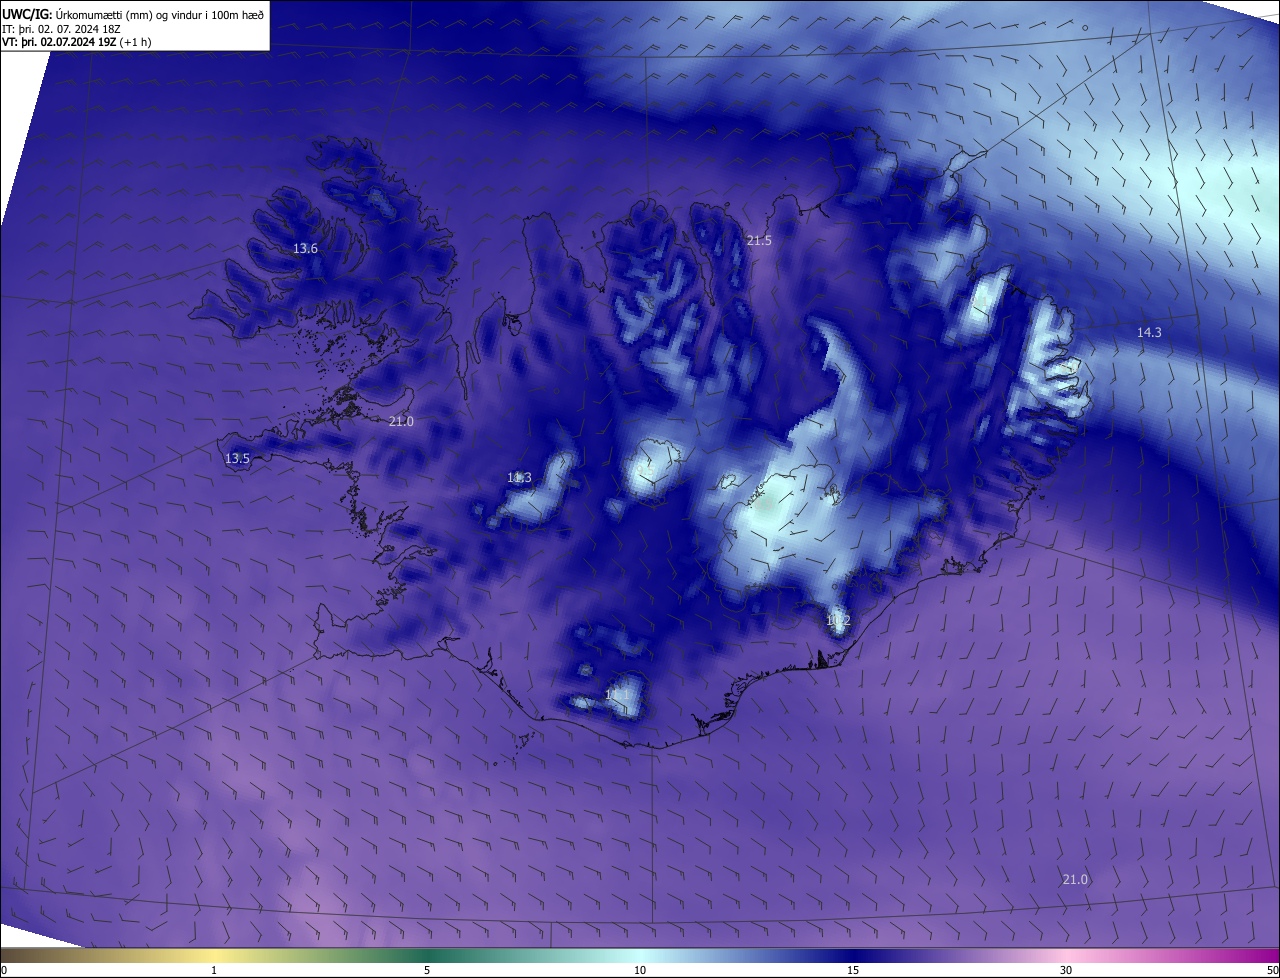Select the 11.1 value on the southern glacier

pos(618,695)
